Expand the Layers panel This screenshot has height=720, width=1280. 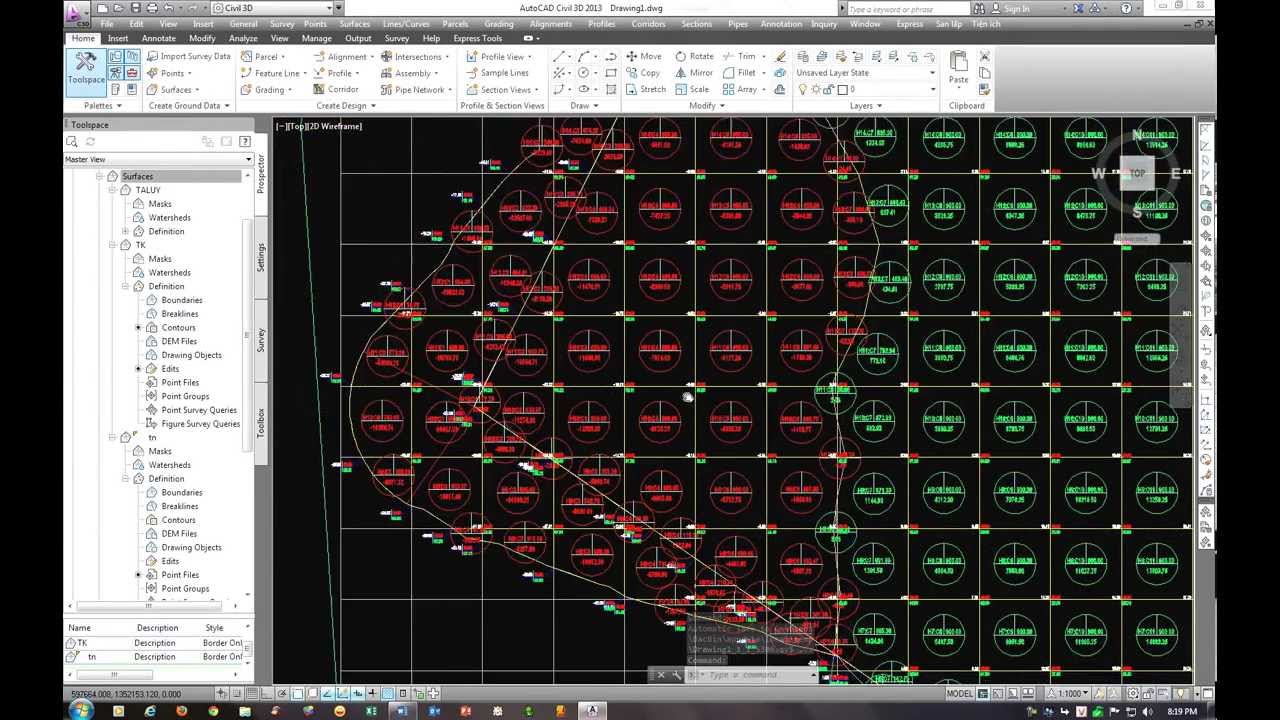coord(866,105)
